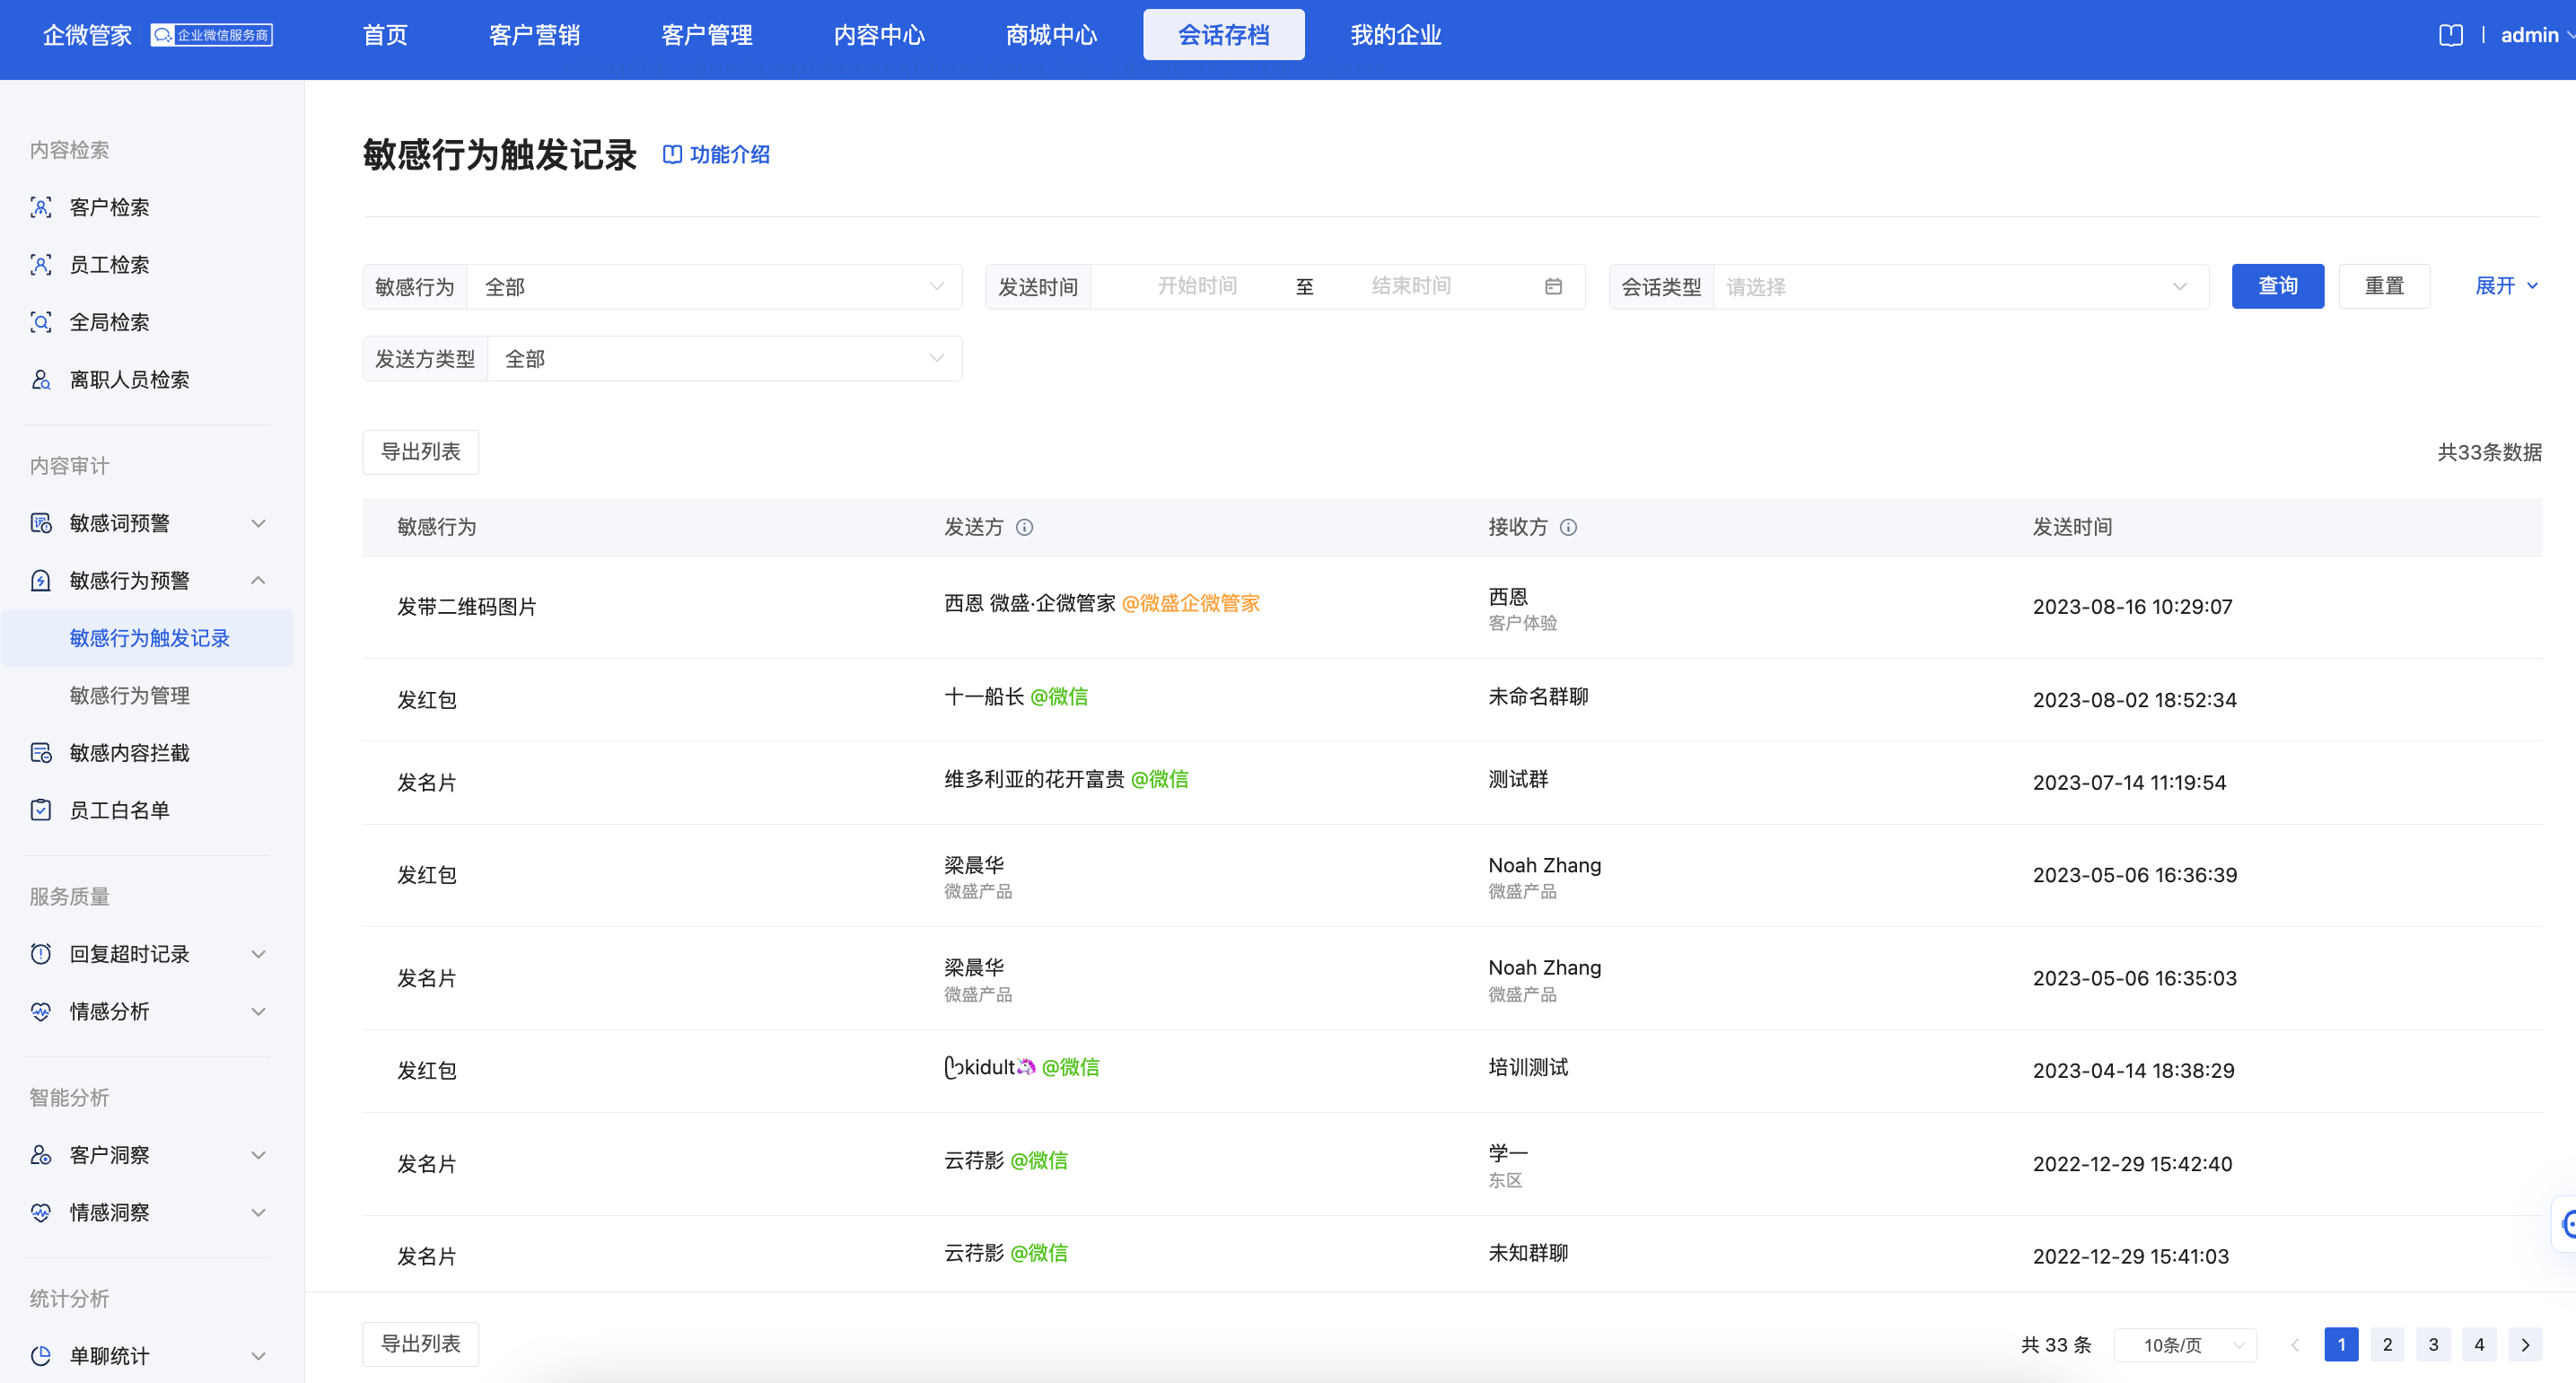Click the 企业微信服务商 badge in header
Screen dimensions: 2576x1383
[x=212, y=35]
